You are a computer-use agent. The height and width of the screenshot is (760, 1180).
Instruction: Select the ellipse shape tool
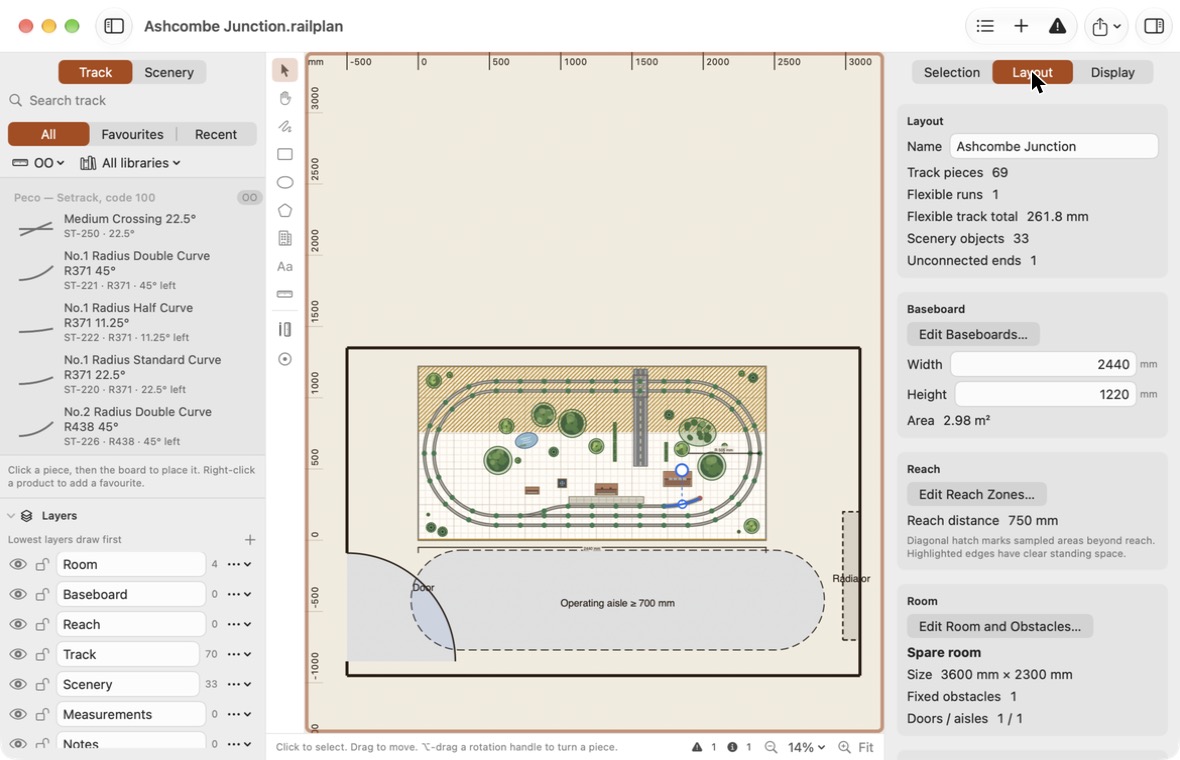coord(284,182)
